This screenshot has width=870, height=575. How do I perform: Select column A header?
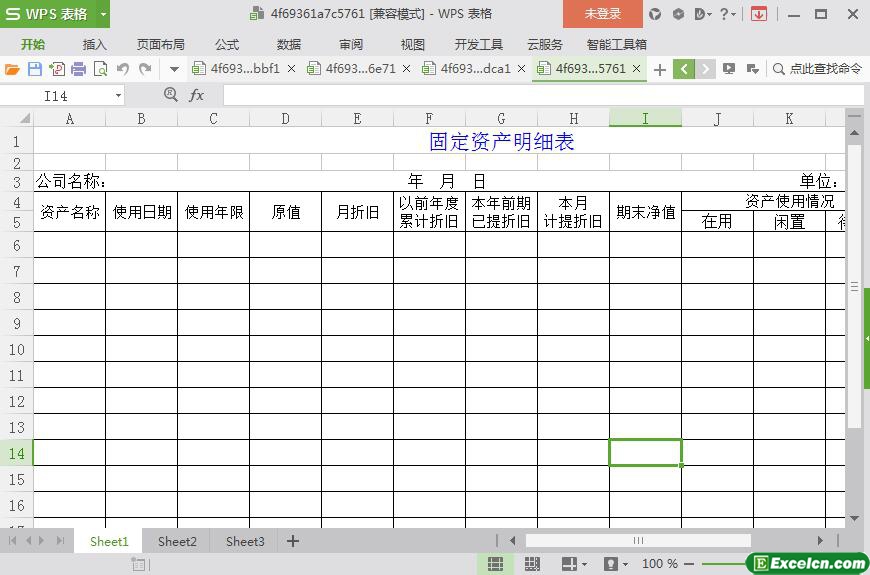tap(69, 118)
